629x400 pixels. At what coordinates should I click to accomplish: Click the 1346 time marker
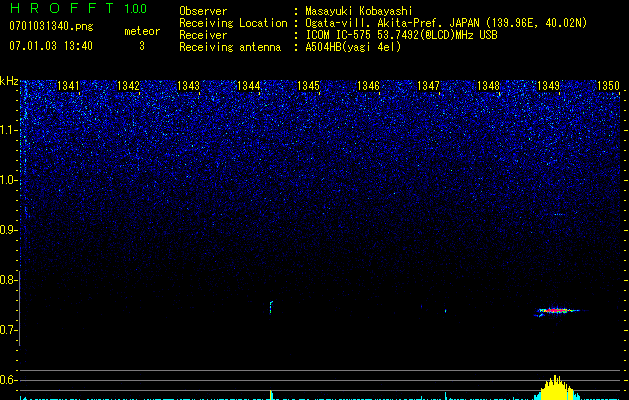368,86
